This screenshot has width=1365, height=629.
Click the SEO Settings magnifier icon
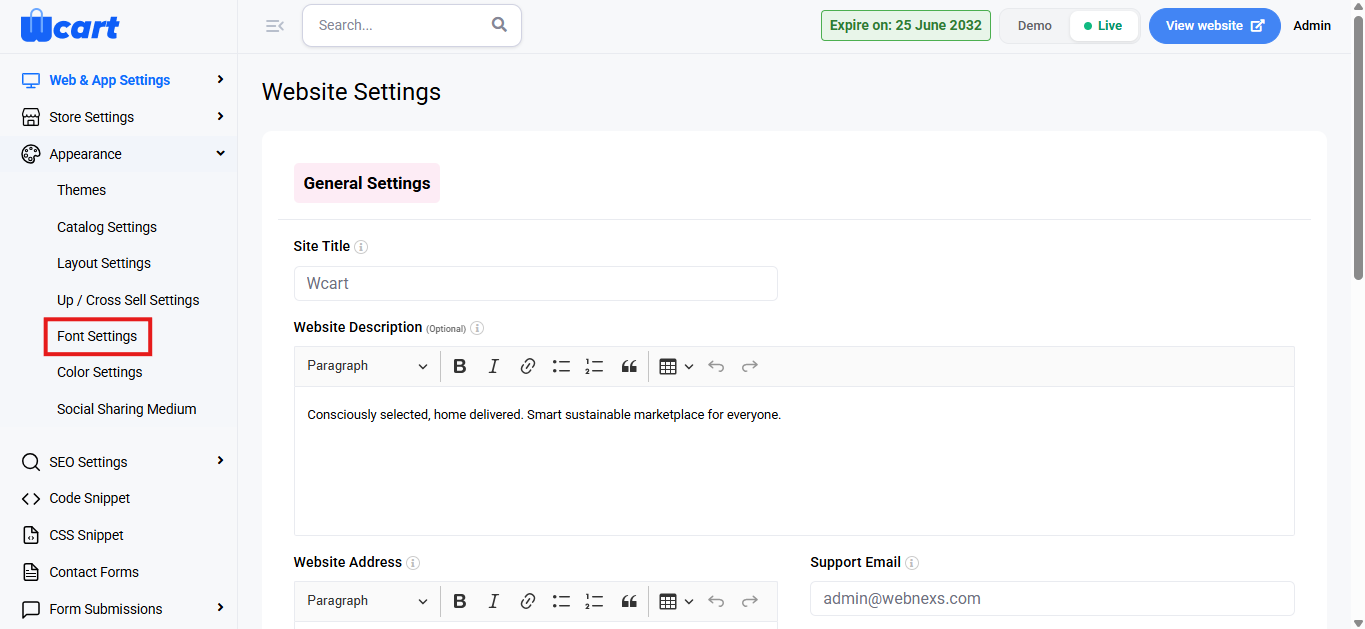[31, 462]
